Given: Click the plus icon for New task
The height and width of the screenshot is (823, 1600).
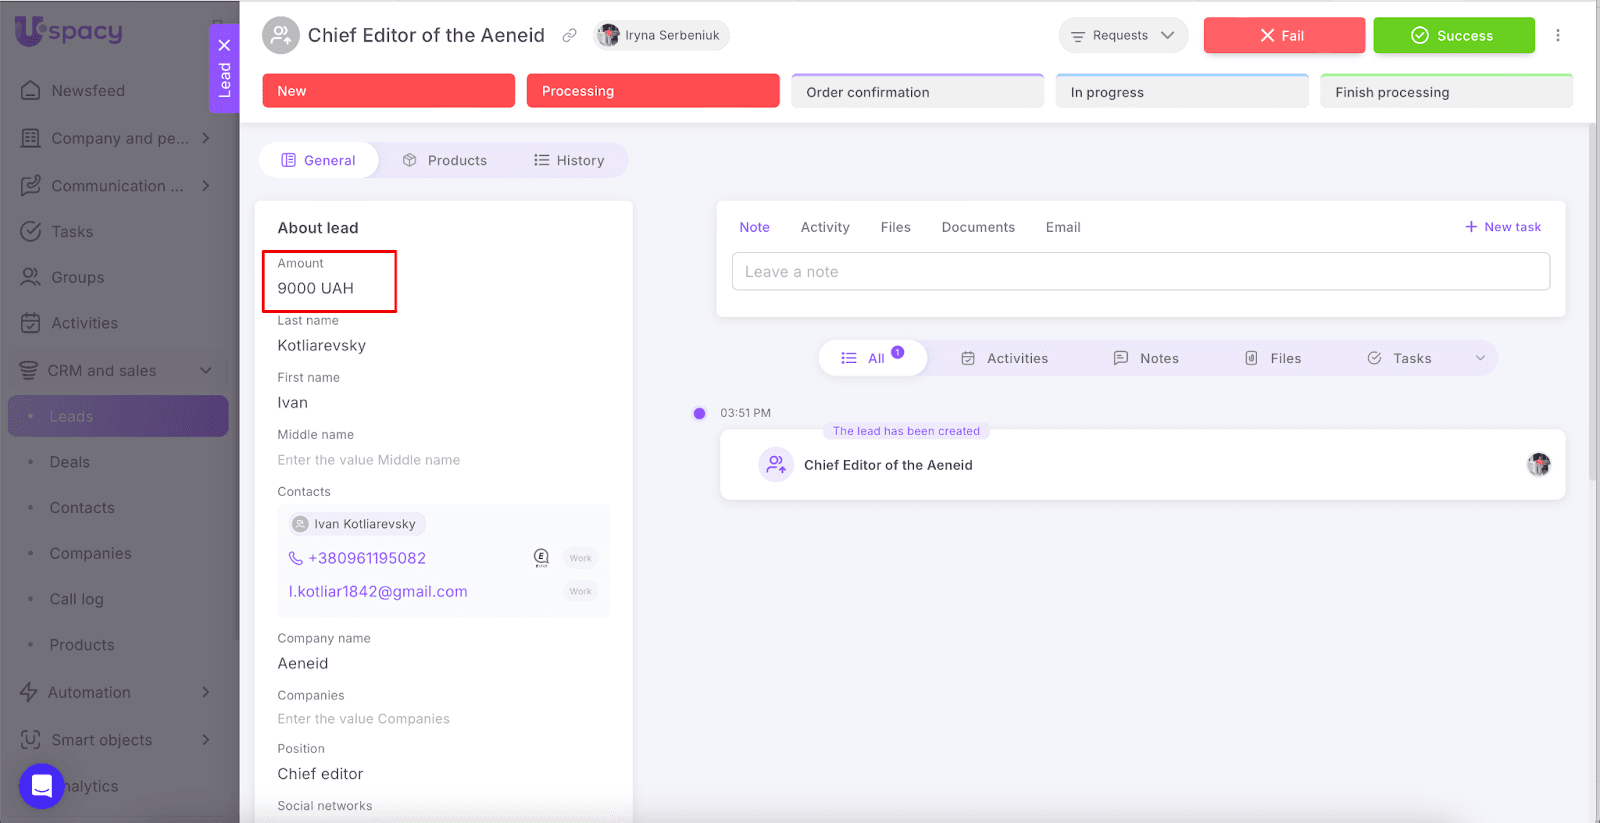Looking at the screenshot, I should pos(1471,227).
